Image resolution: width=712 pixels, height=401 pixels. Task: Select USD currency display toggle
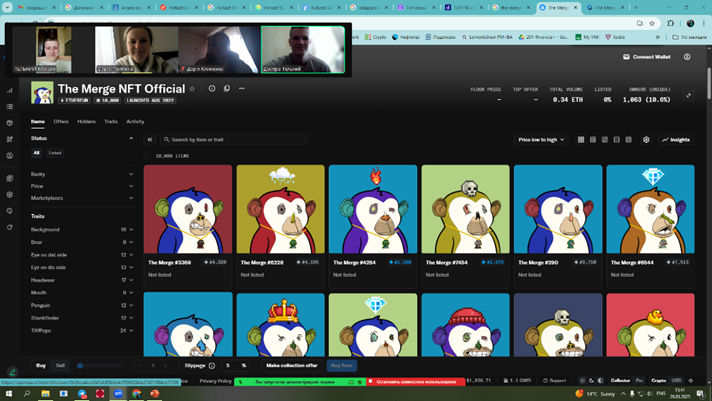tap(676, 381)
